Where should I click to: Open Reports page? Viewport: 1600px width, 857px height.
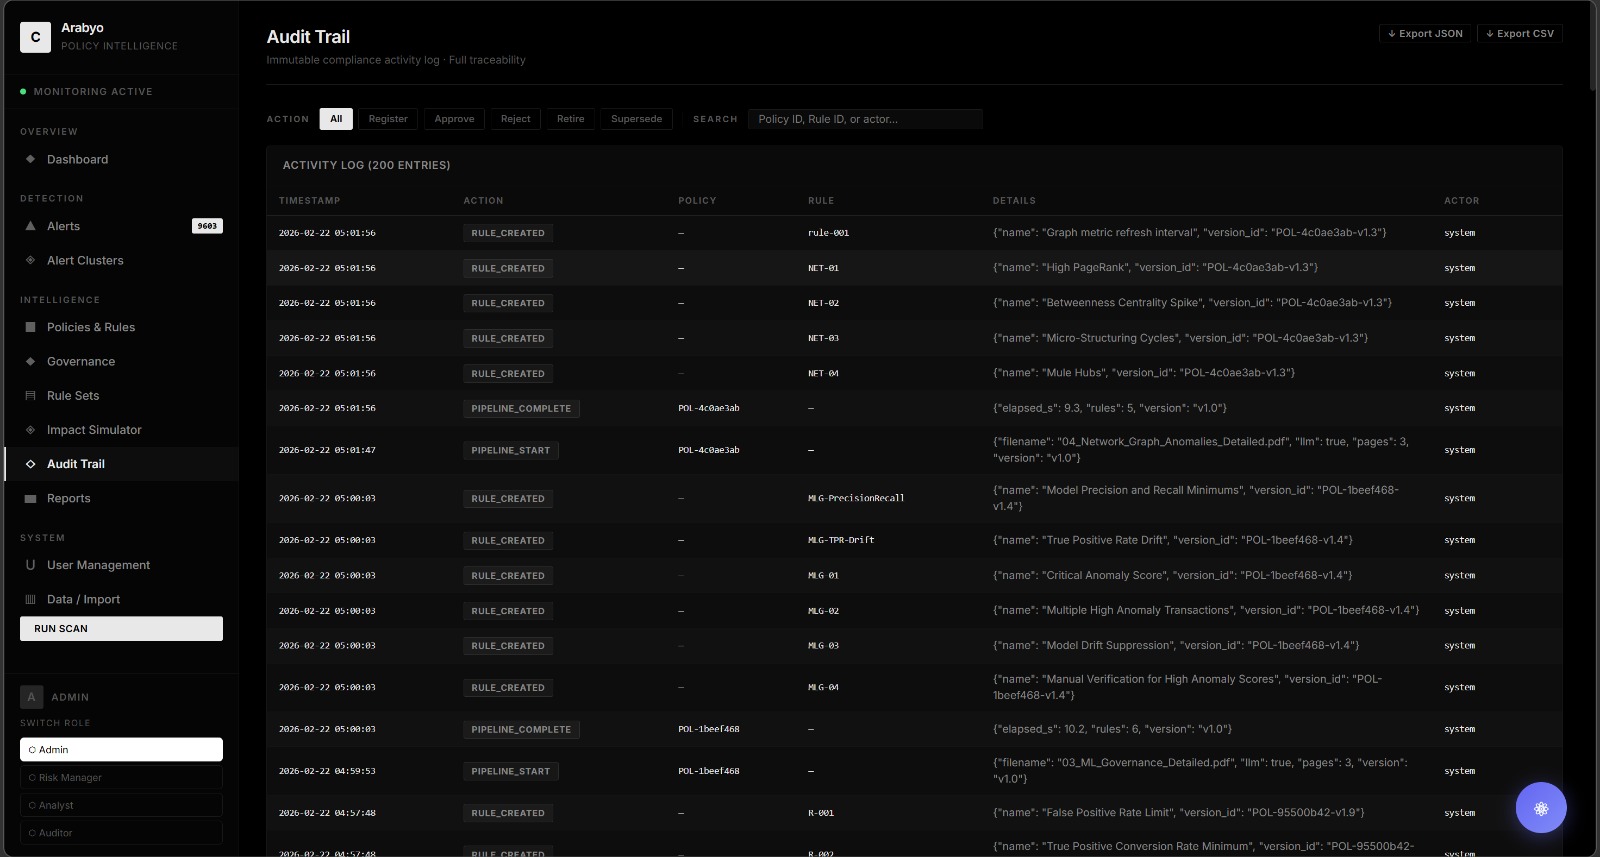pos(121,498)
